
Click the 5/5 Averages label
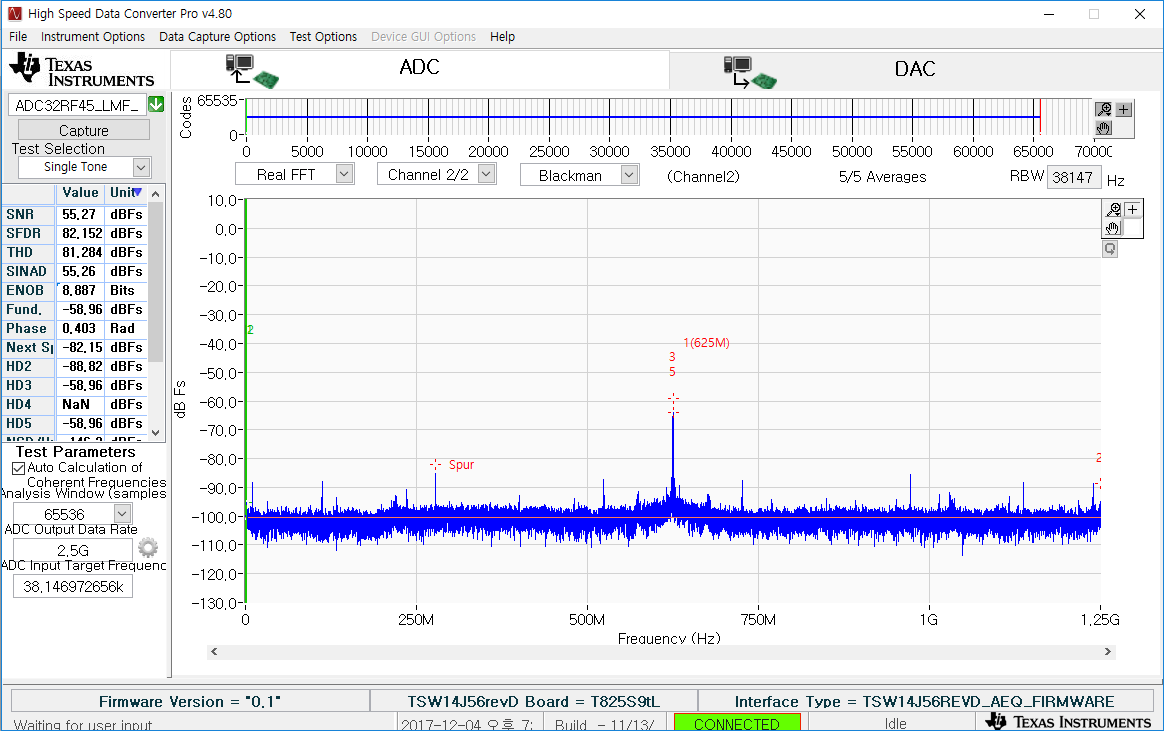click(x=883, y=177)
